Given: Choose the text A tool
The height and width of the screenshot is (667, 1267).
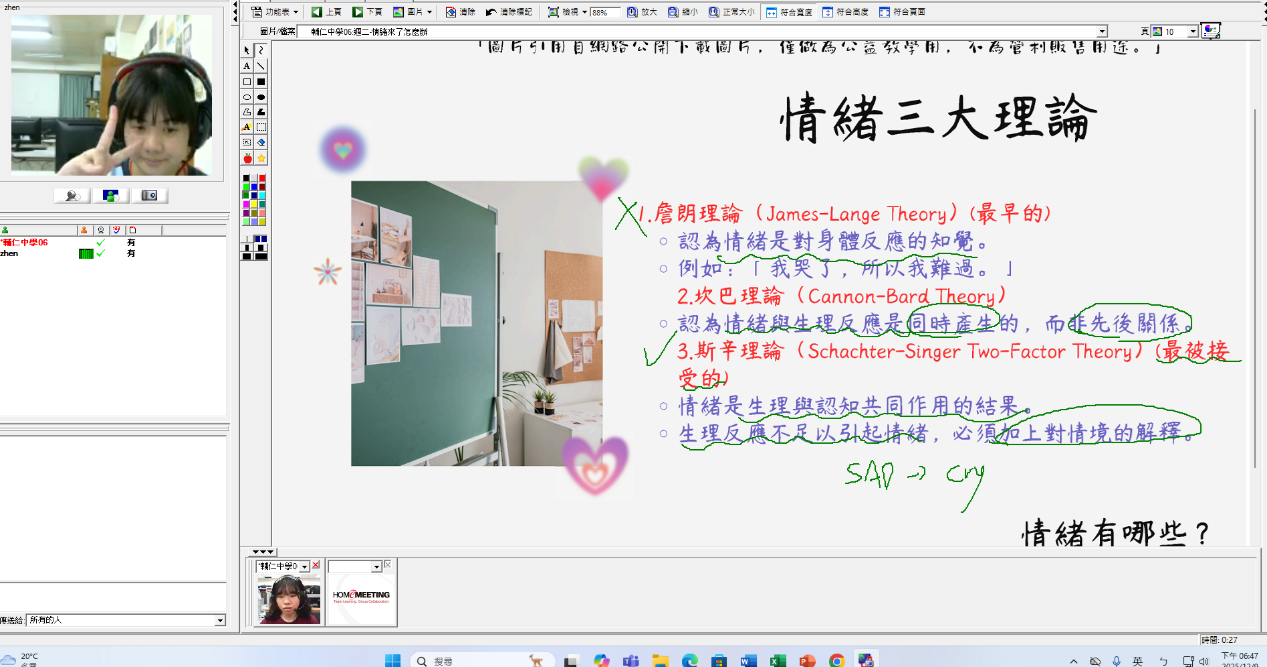Looking at the screenshot, I should [247, 66].
